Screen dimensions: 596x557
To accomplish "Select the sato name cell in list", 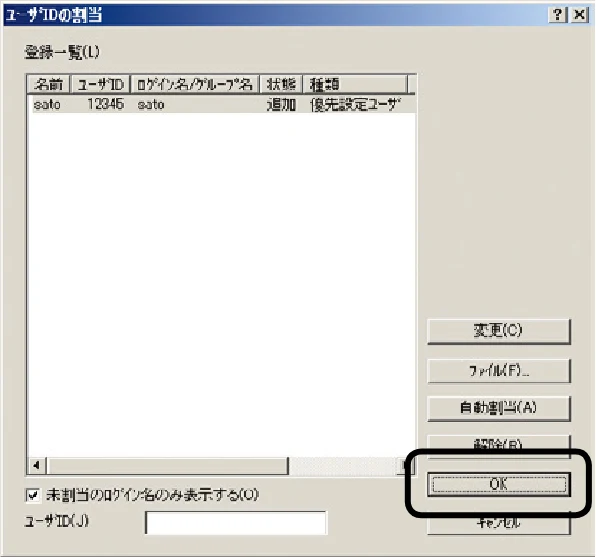I will click(47, 104).
